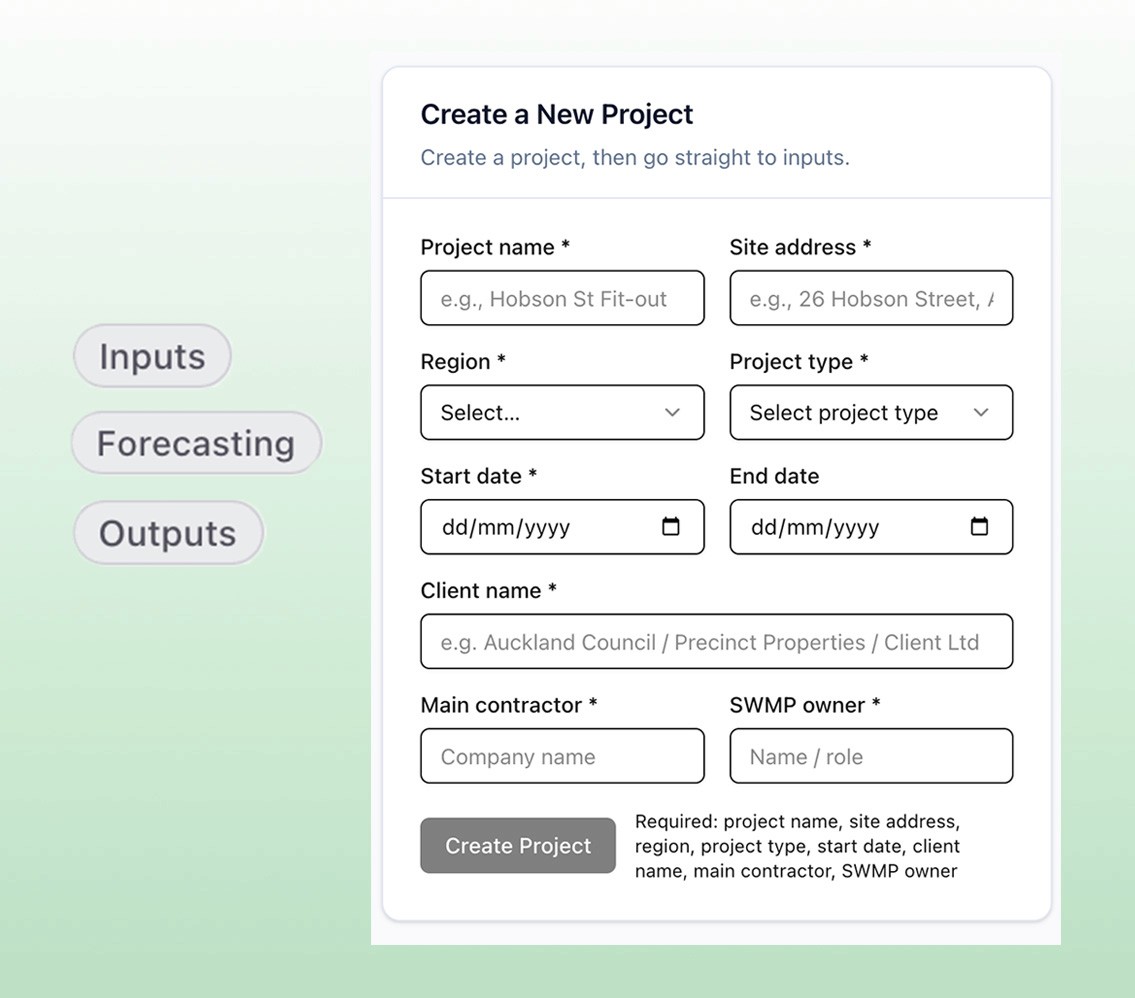The image size is (1135, 998).
Task: Click the SWMP owner name field
Action: point(870,756)
